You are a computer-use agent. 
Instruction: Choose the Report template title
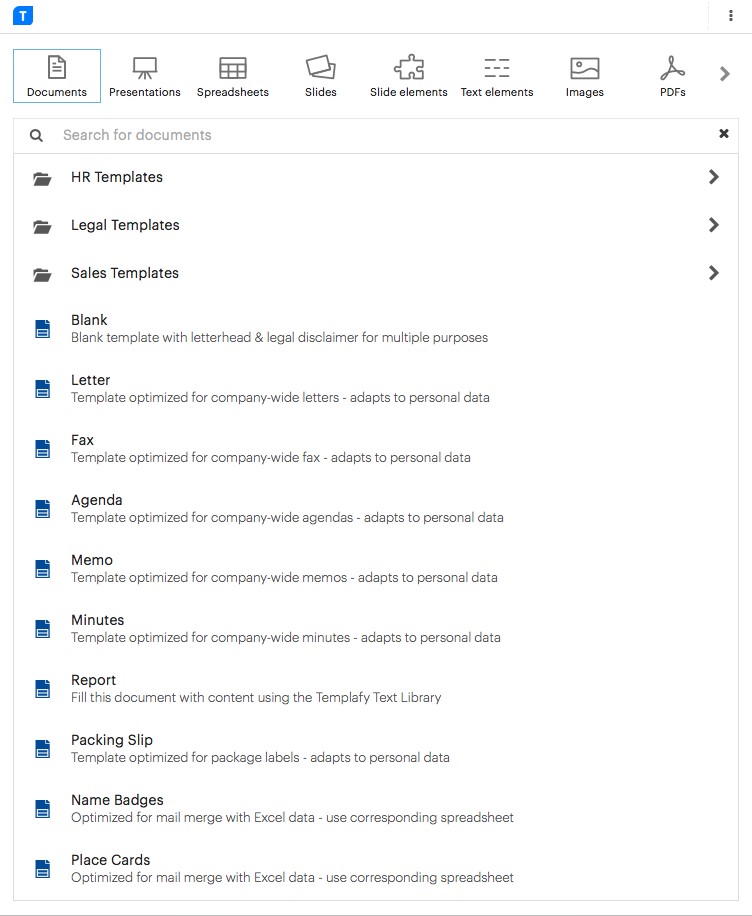93,681
